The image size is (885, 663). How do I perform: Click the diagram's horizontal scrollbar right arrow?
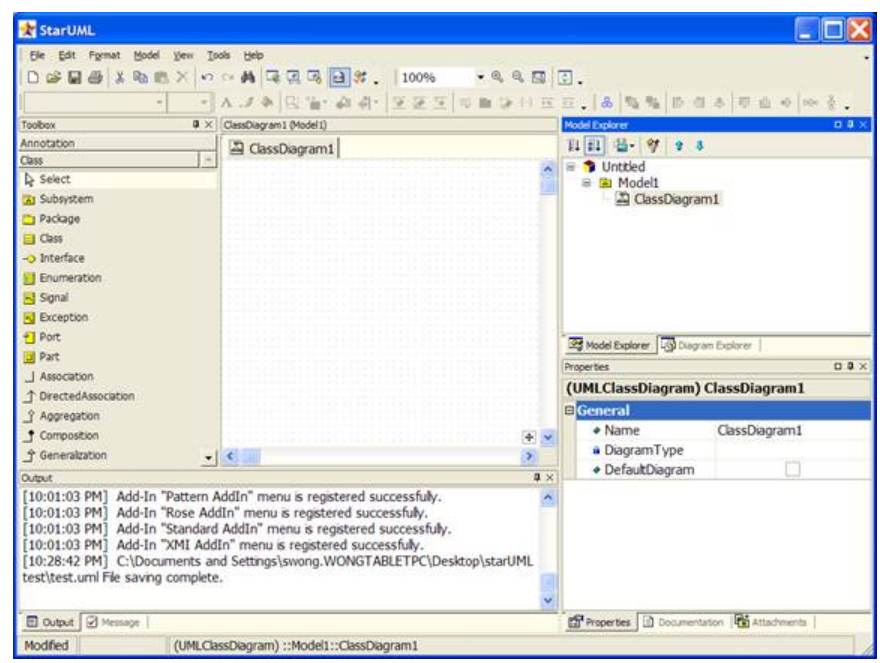coord(528,456)
